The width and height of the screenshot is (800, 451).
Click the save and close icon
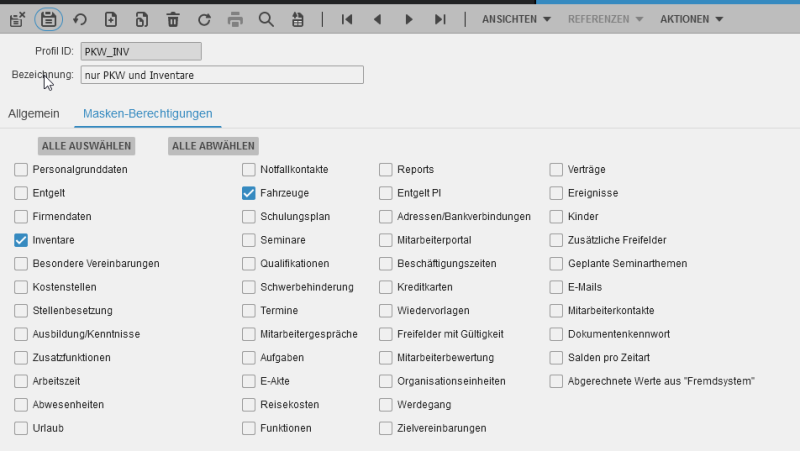[17, 19]
